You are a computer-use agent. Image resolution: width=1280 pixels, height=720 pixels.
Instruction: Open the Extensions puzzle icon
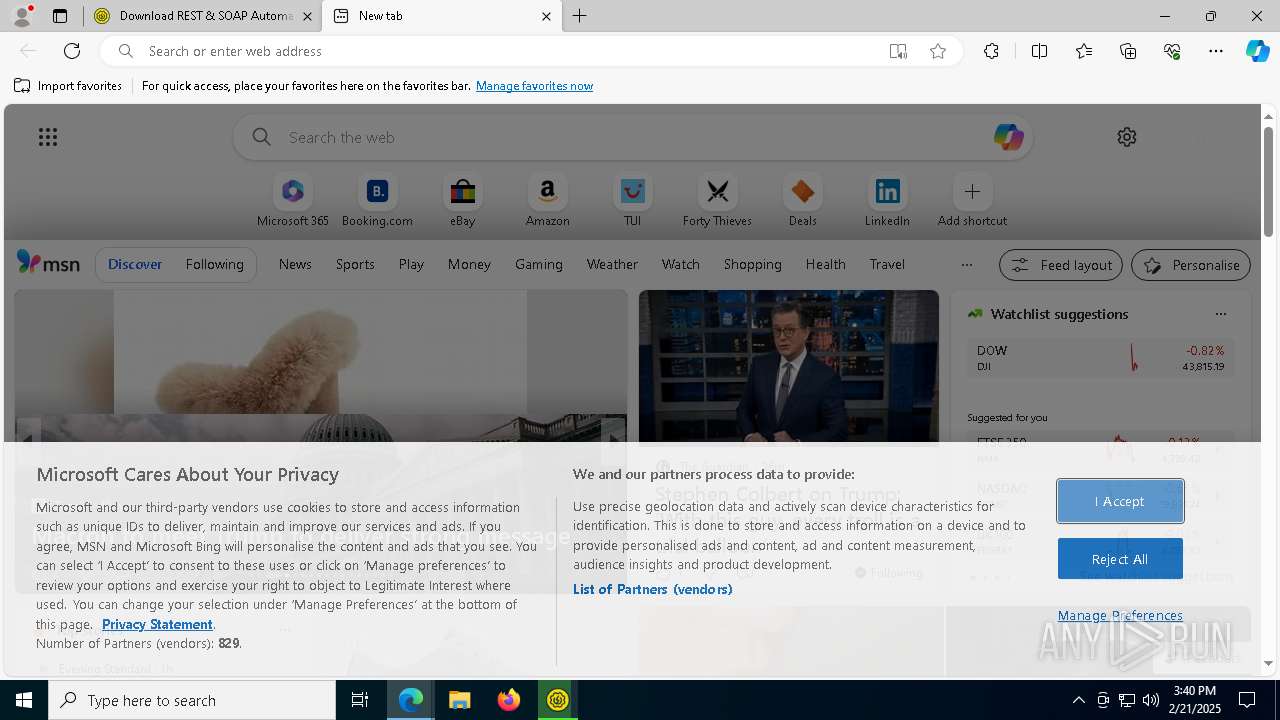(991, 51)
